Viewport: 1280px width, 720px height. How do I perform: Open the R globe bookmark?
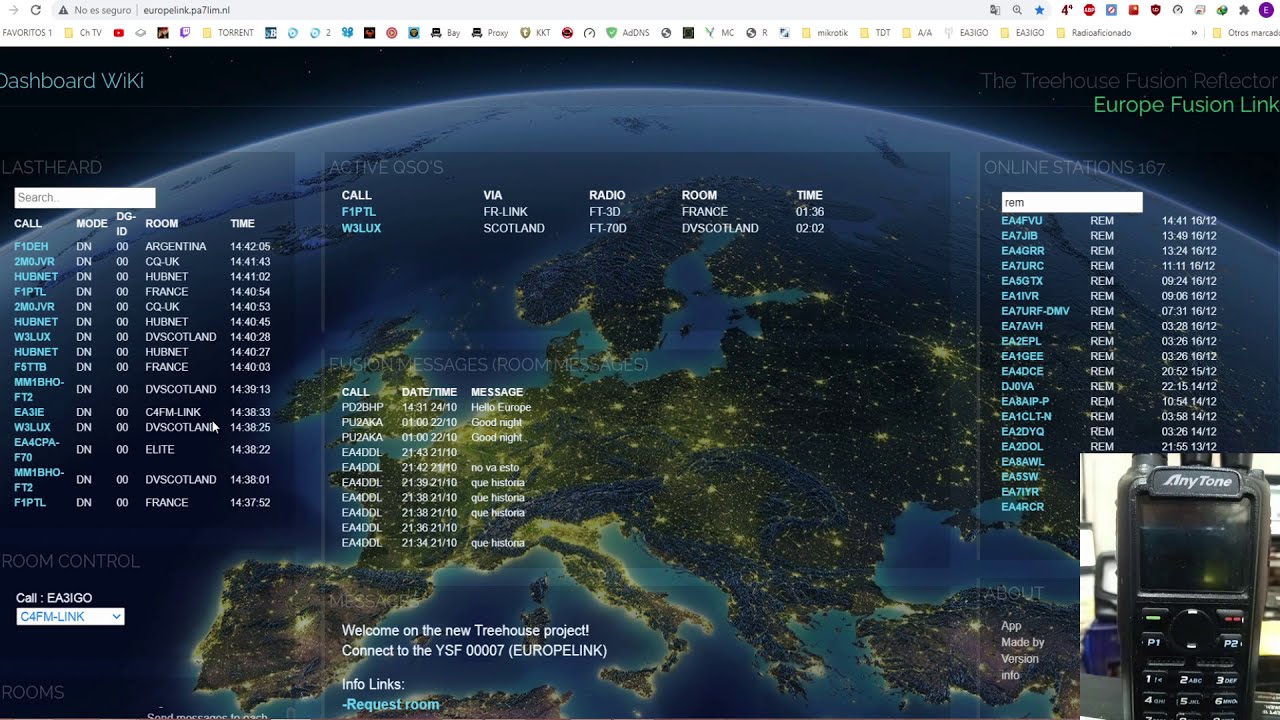pos(756,32)
